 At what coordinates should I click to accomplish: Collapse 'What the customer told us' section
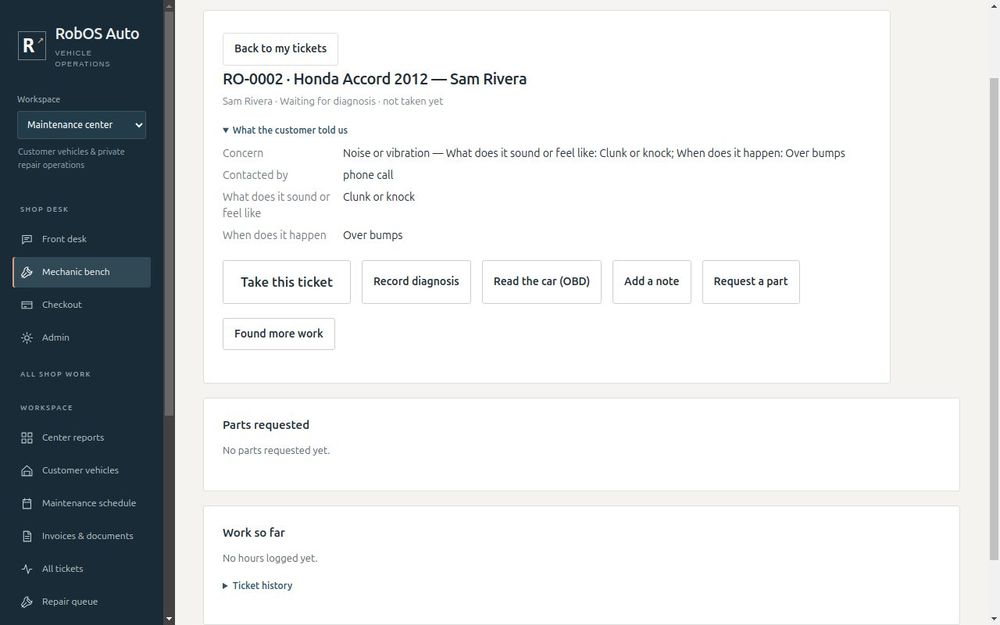[x=285, y=130]
